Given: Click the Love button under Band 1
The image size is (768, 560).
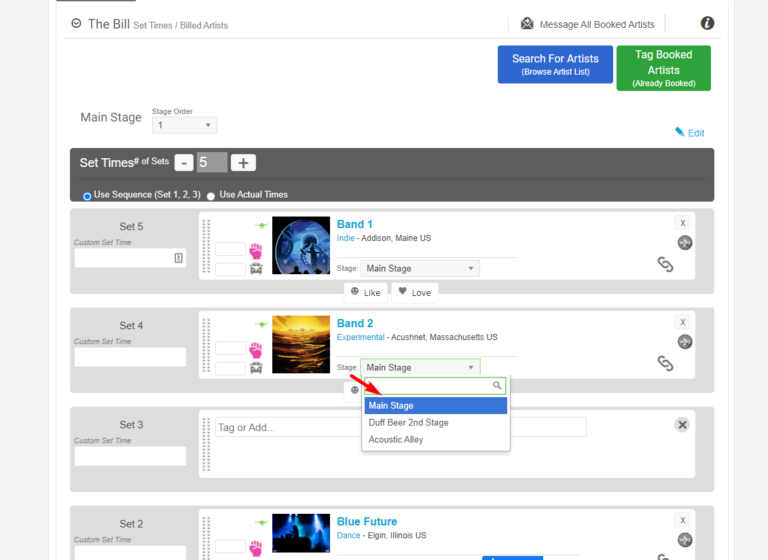Looking at the screenshot, I should (414, 292).
